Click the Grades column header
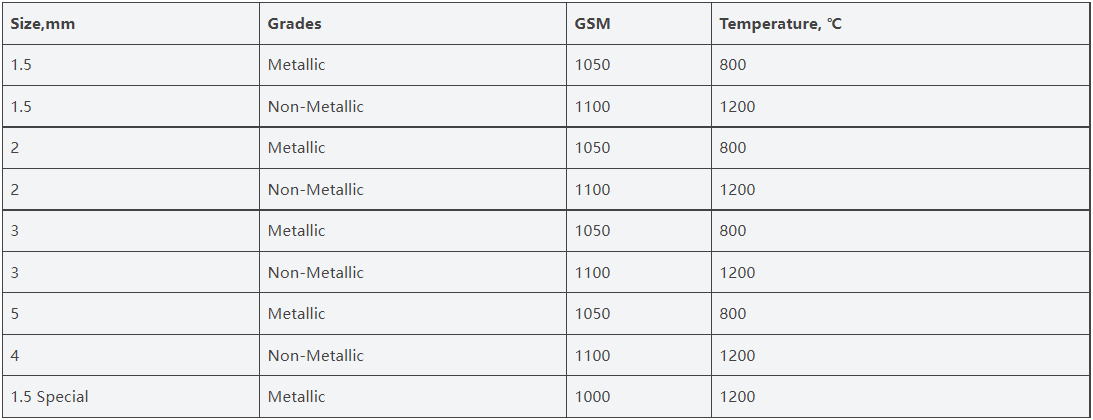 (413, 24)
